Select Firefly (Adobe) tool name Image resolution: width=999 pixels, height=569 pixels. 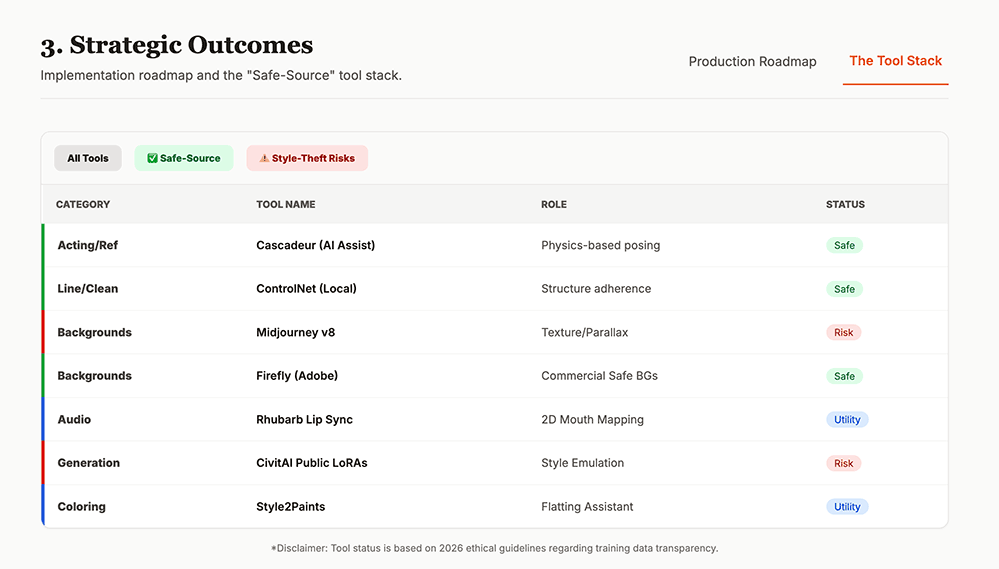point(297,376)
